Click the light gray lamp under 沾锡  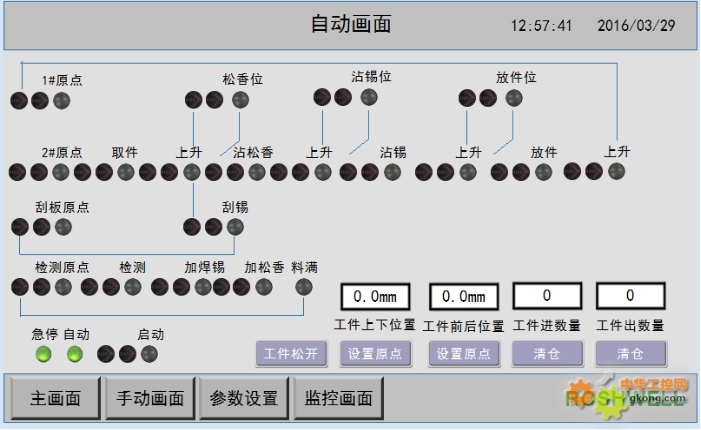click(x=392, y=172)
